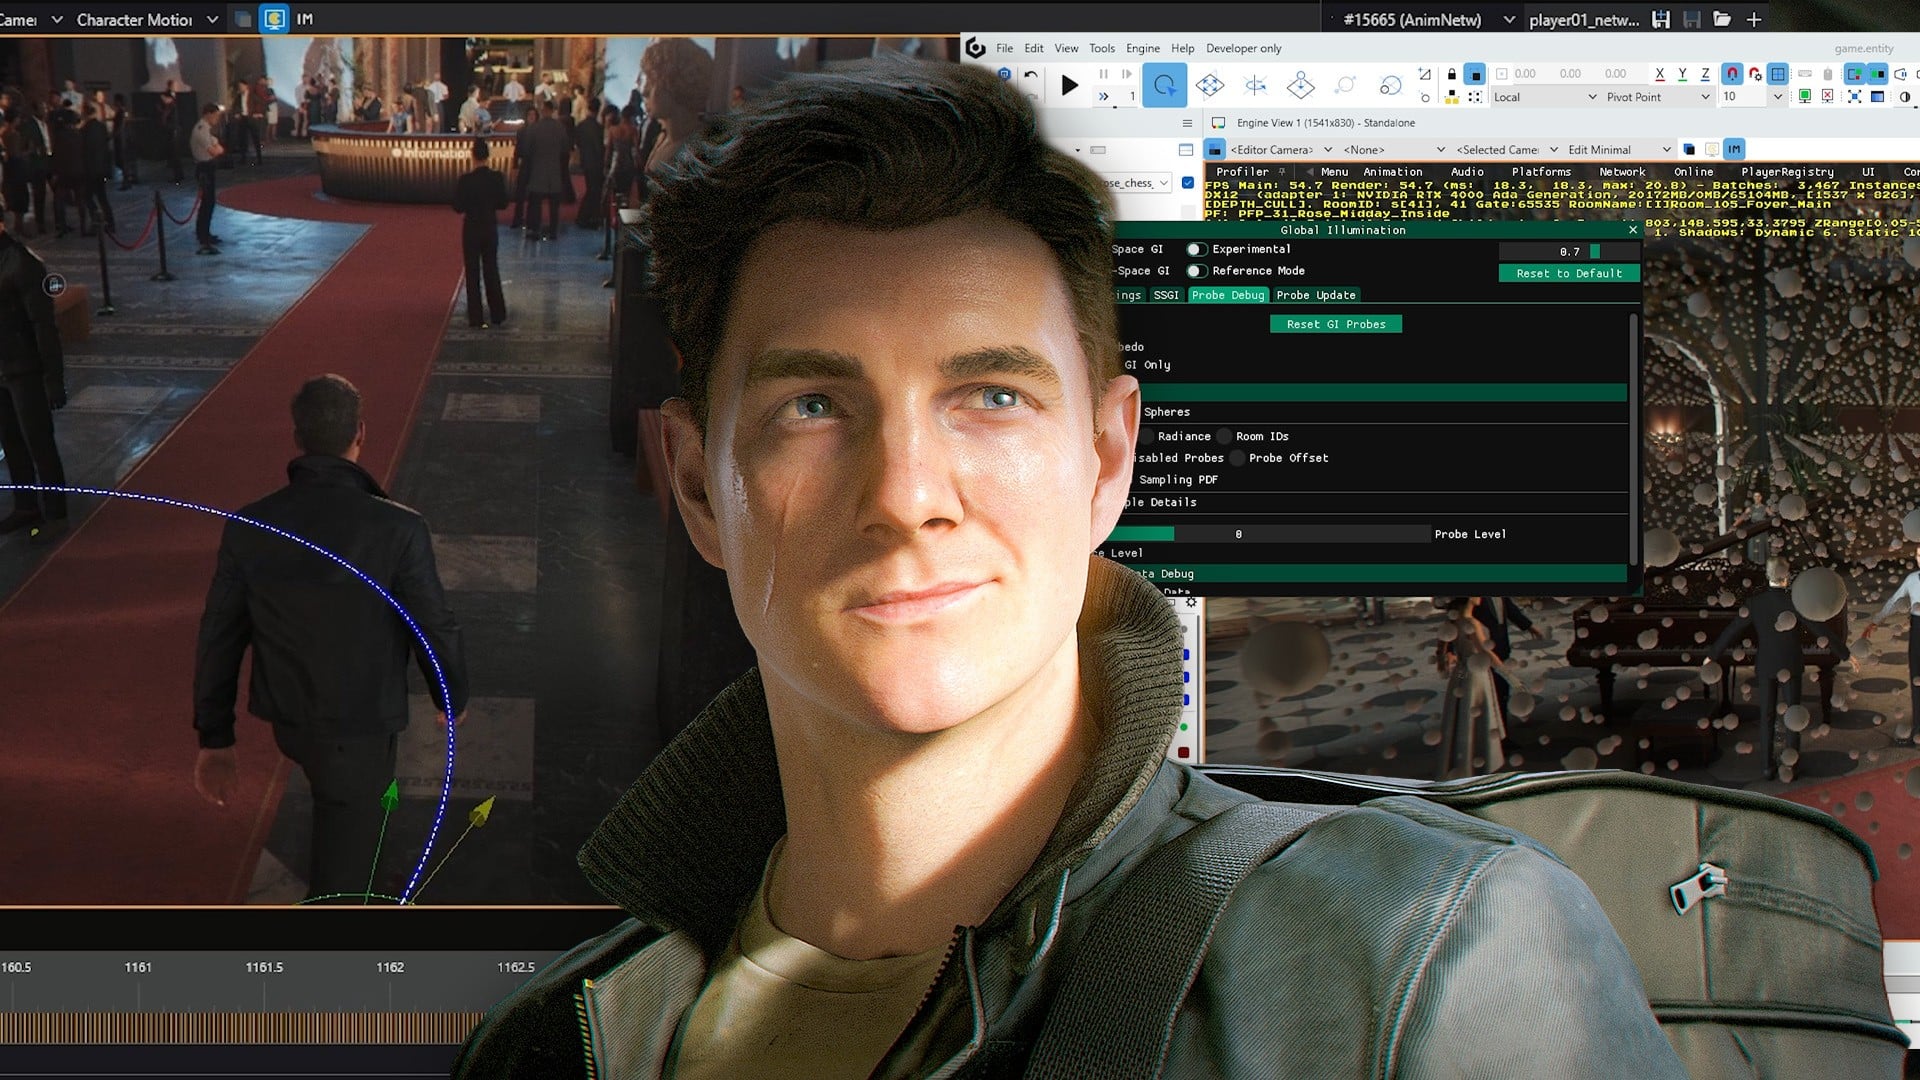This screenshot has width=1920, height=1080.
Task: Click the green monitor icon
Action: click(x=1804, y=97)
